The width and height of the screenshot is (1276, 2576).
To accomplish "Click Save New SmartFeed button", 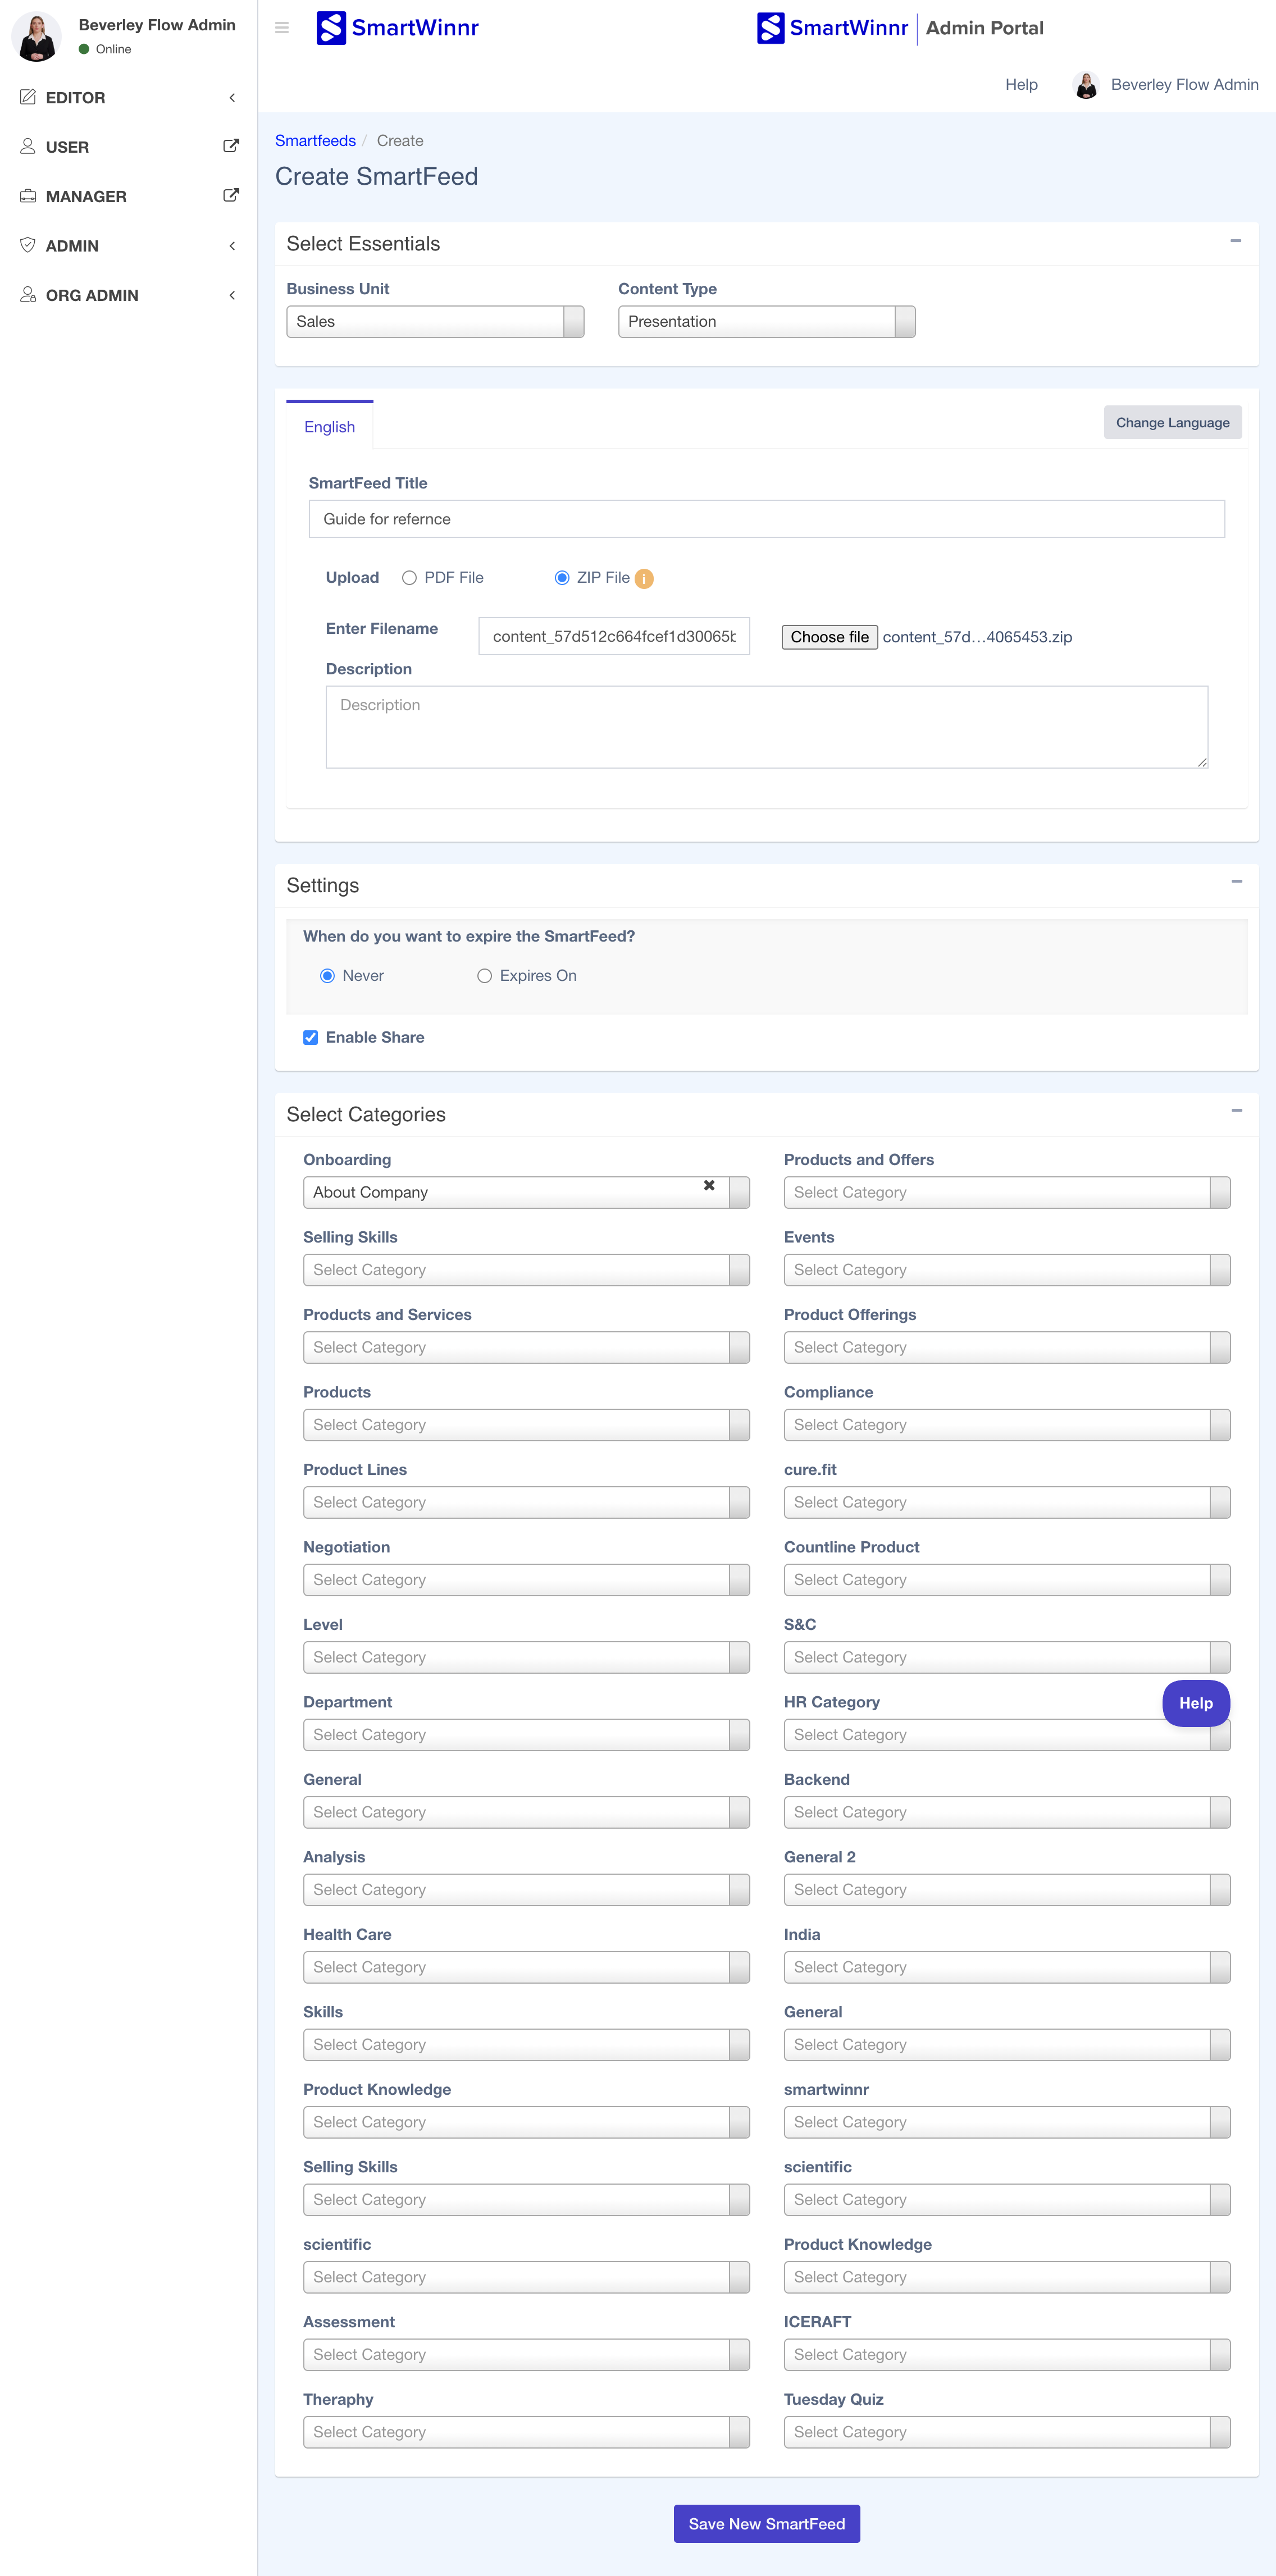I will [x=766, y=2524].
